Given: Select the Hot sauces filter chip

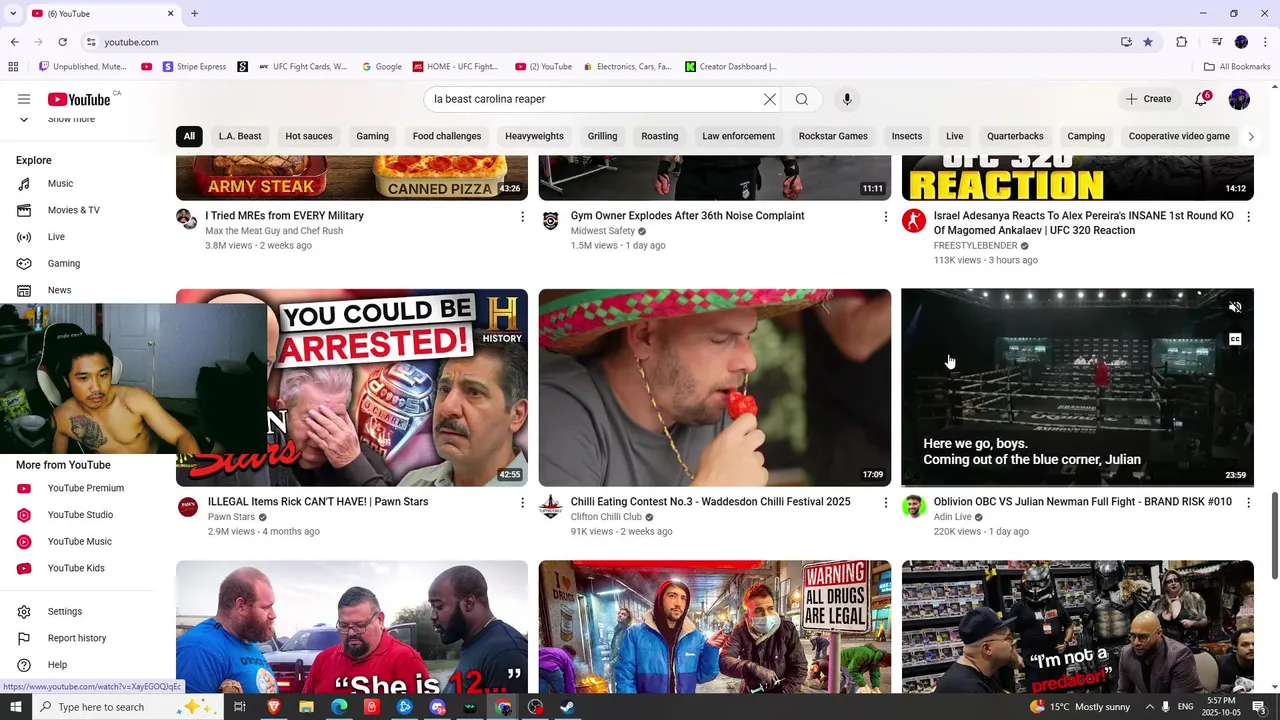Looking at the screenshot, I should pyautogui.click(x=309, y=136).
